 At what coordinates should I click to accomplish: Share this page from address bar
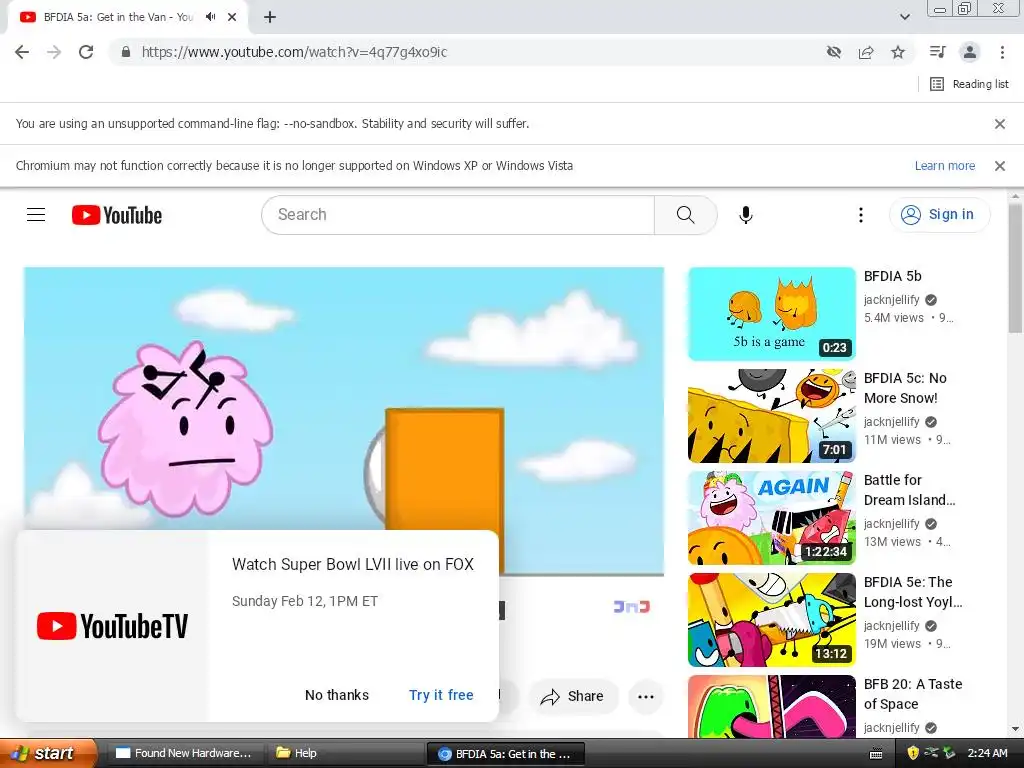(x=866, y=52)
